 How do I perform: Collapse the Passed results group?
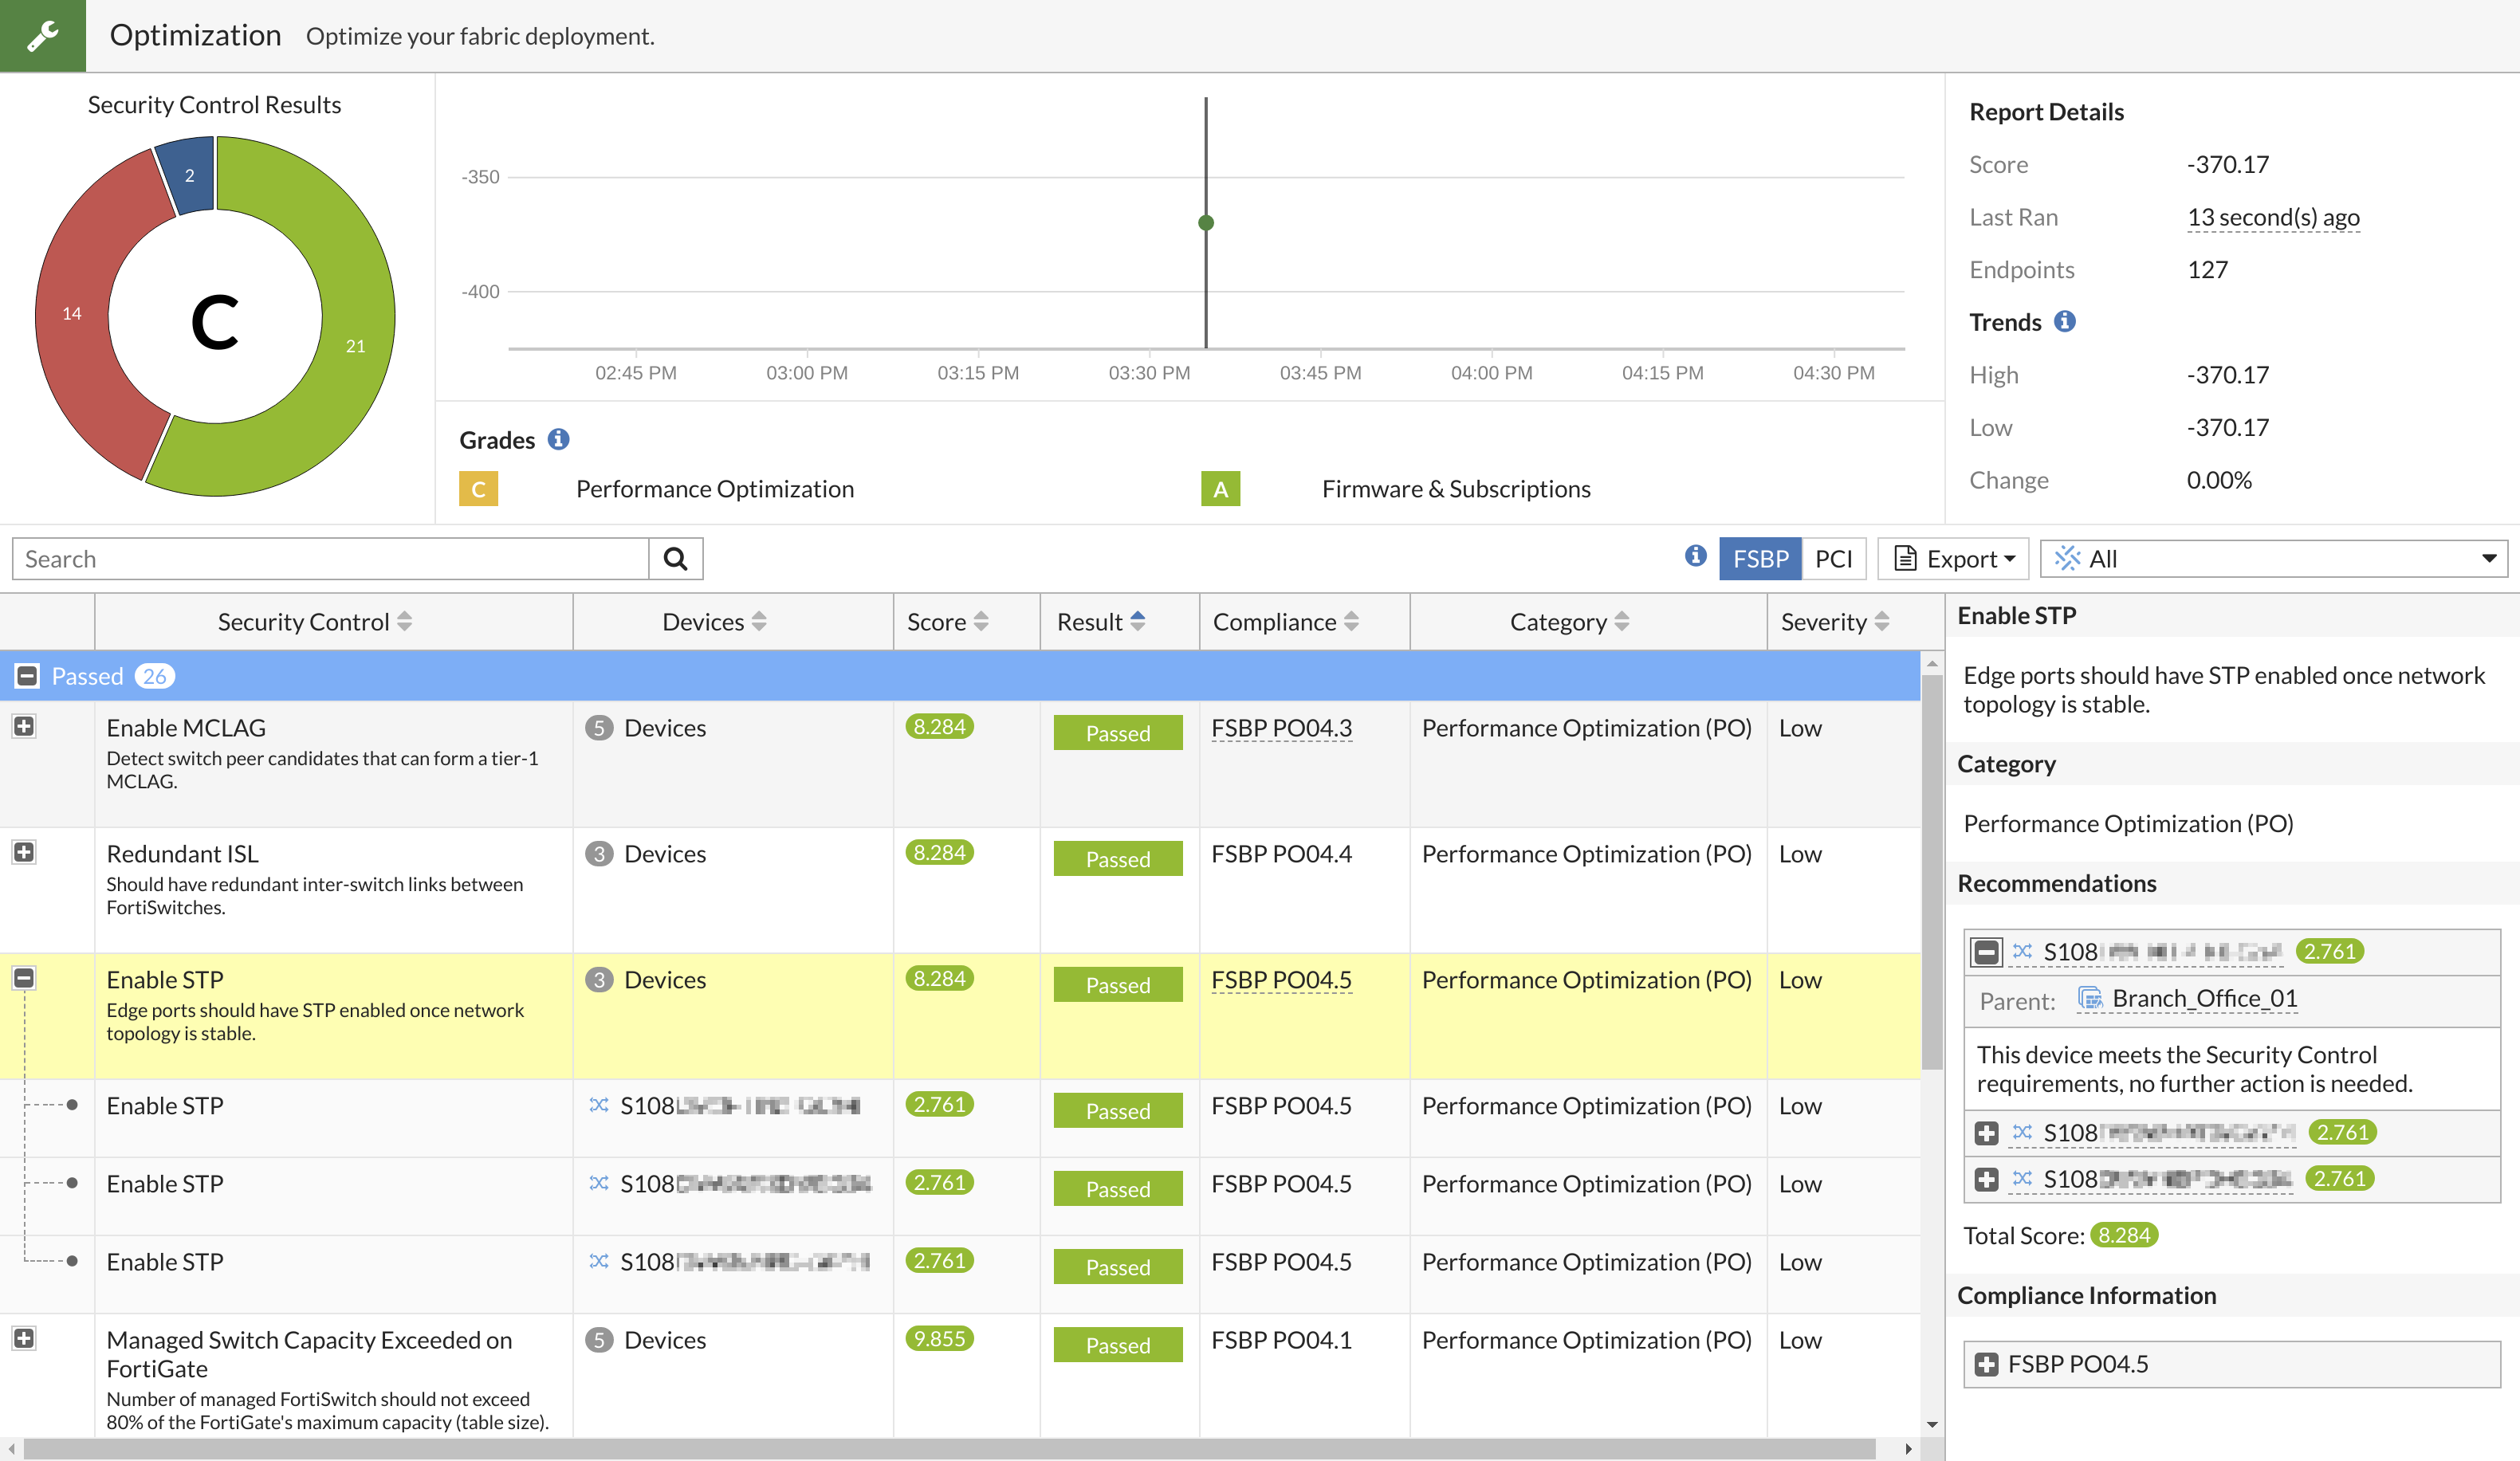coord(26,675)
